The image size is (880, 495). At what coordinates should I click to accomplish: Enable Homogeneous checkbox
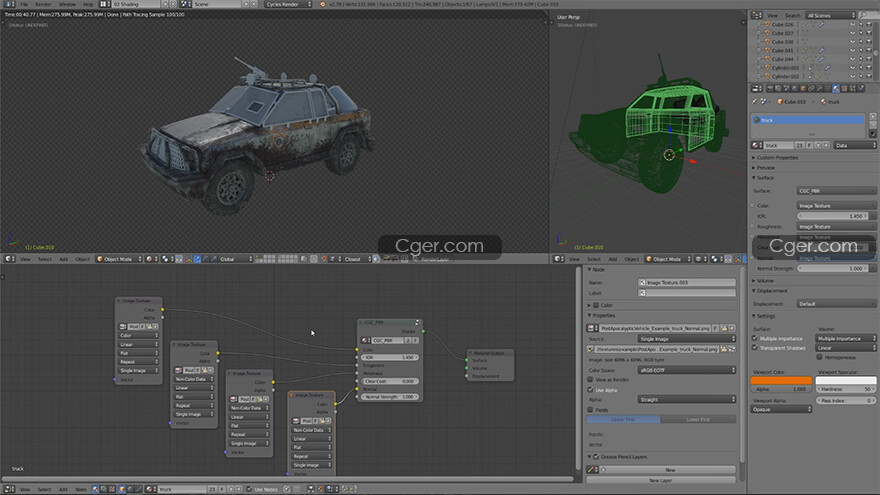pyautogui.click(x=820, y=357)
